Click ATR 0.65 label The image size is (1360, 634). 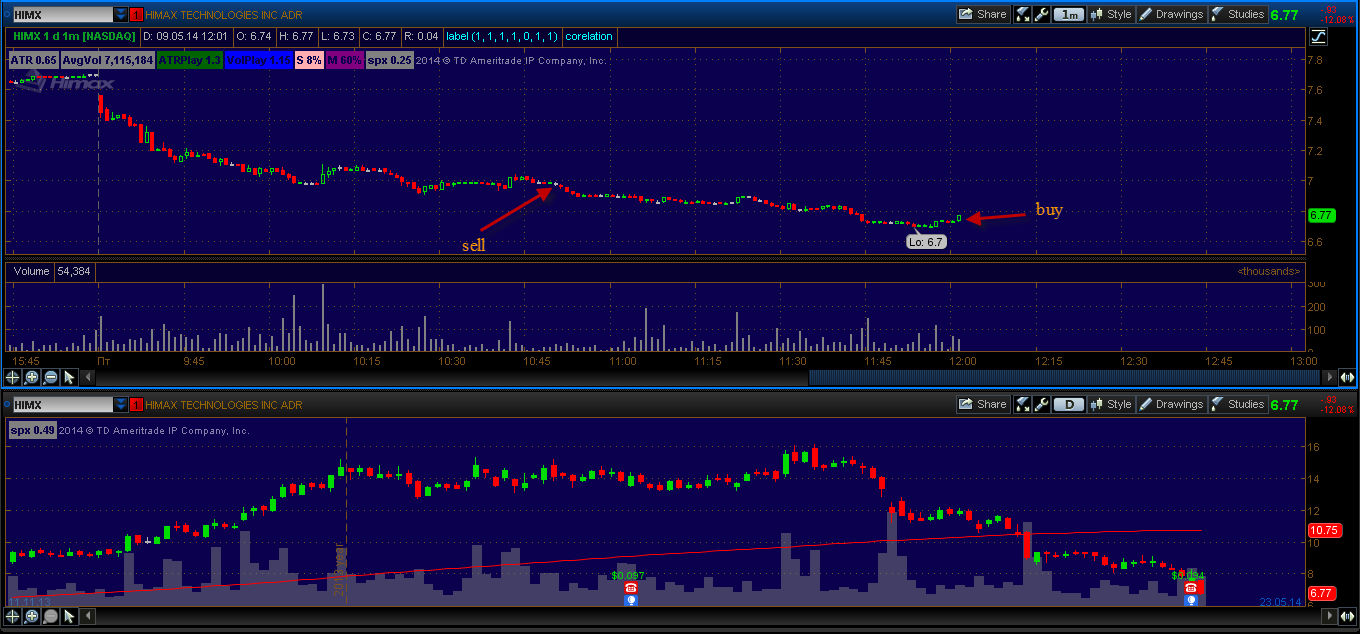33,60
